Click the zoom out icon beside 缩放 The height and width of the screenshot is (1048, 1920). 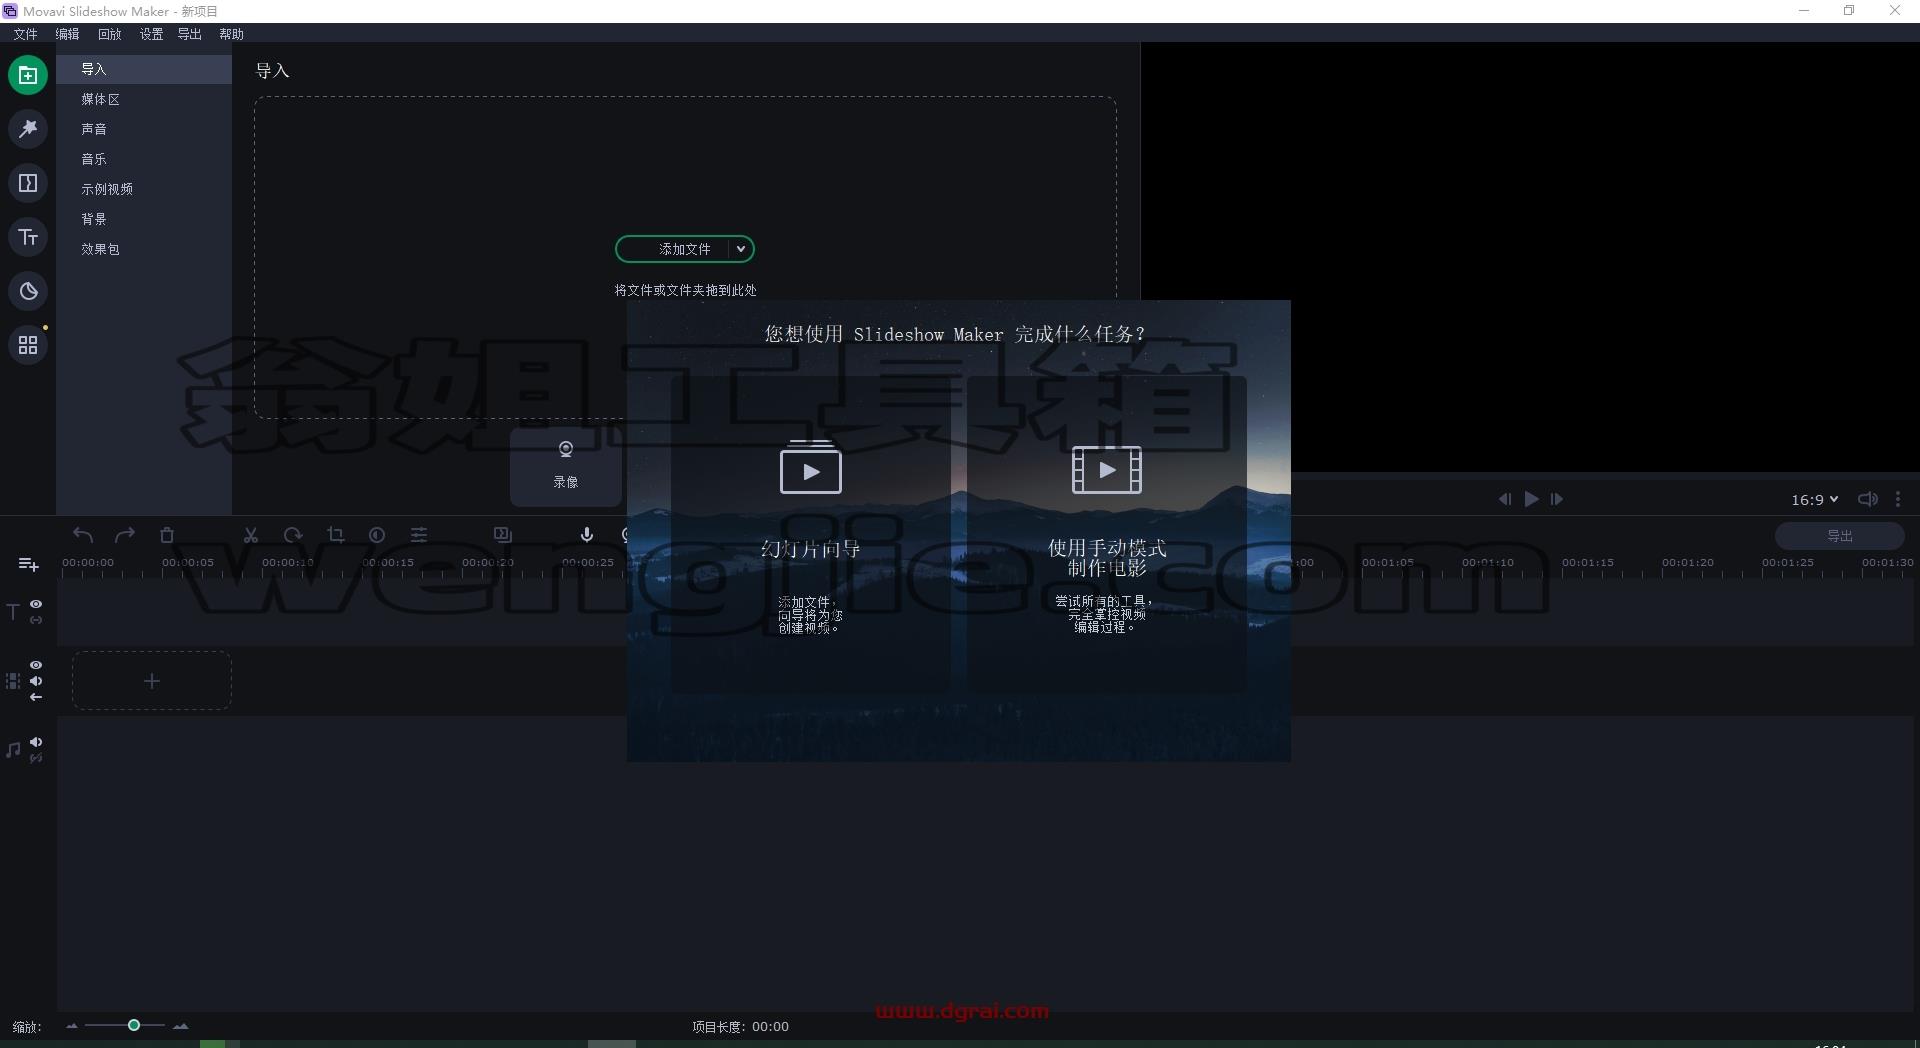point(71,1026)
